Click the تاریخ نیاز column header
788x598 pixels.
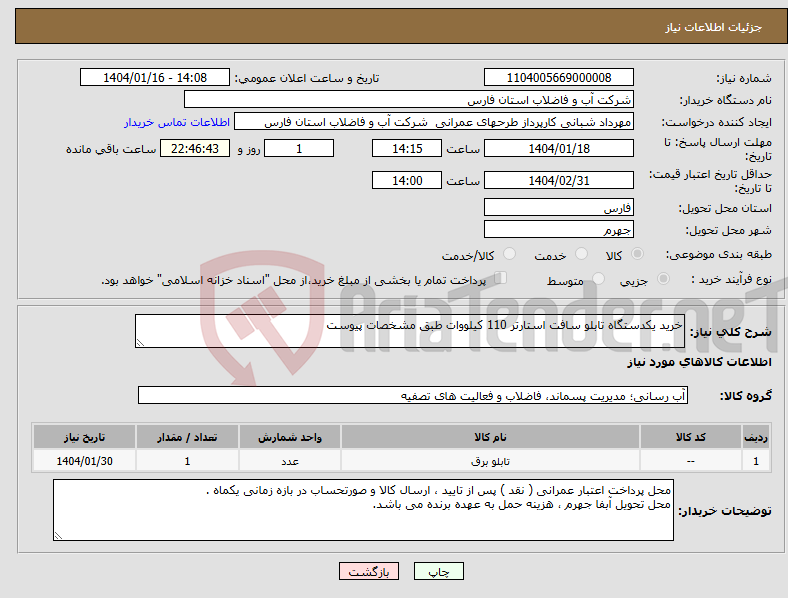(84, 437)
